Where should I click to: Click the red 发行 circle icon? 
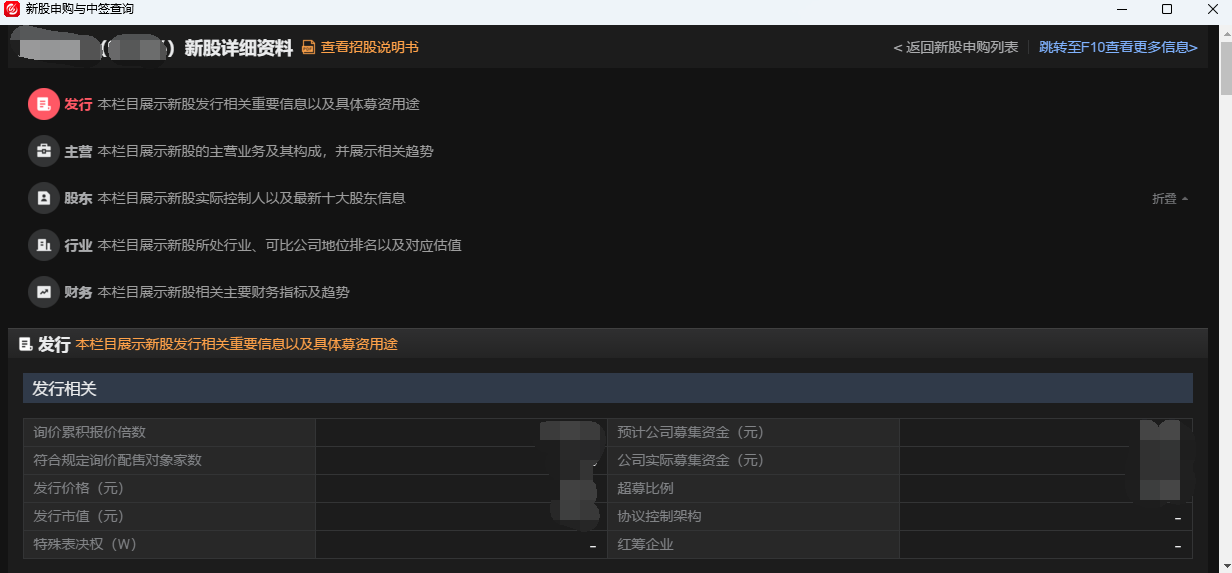pyautogui.click(x=44, y=104)
